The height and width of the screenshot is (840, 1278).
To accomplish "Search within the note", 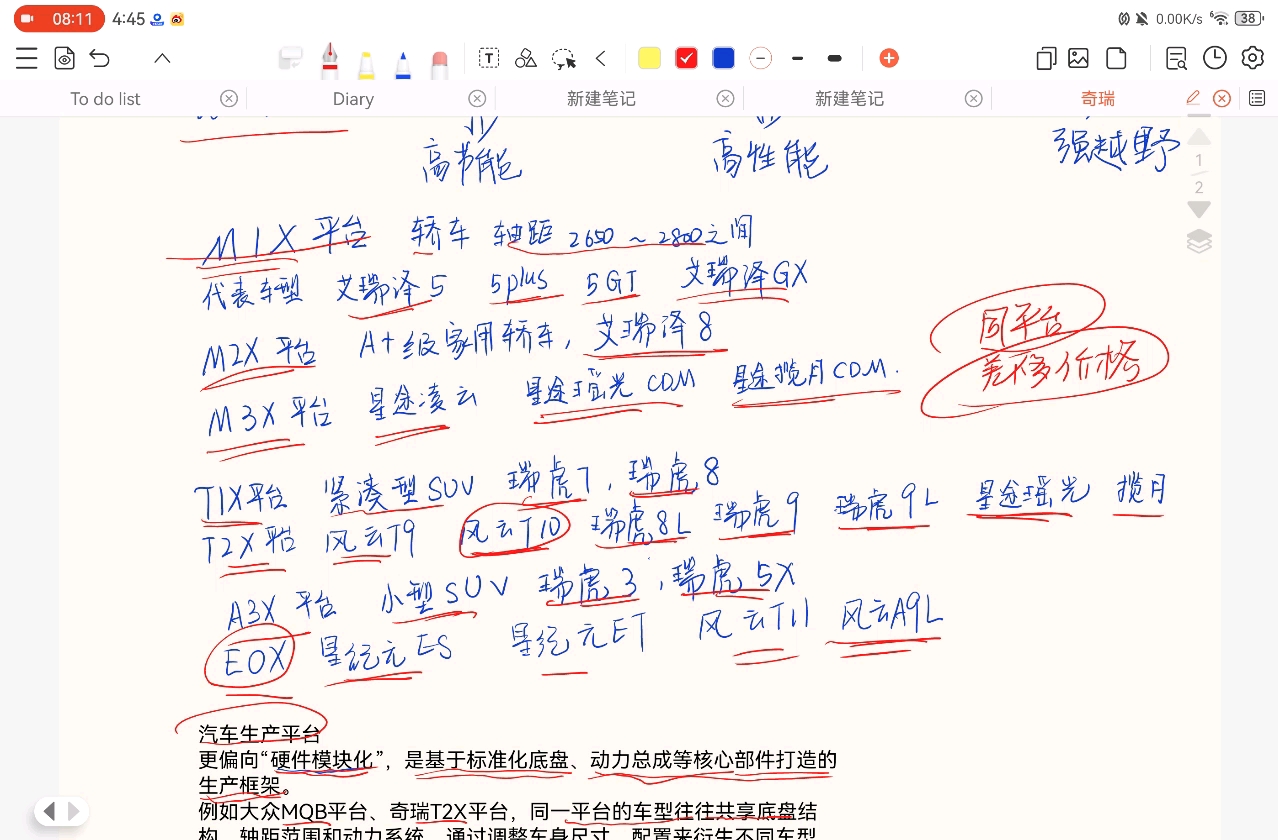I will pos(1177,58).
